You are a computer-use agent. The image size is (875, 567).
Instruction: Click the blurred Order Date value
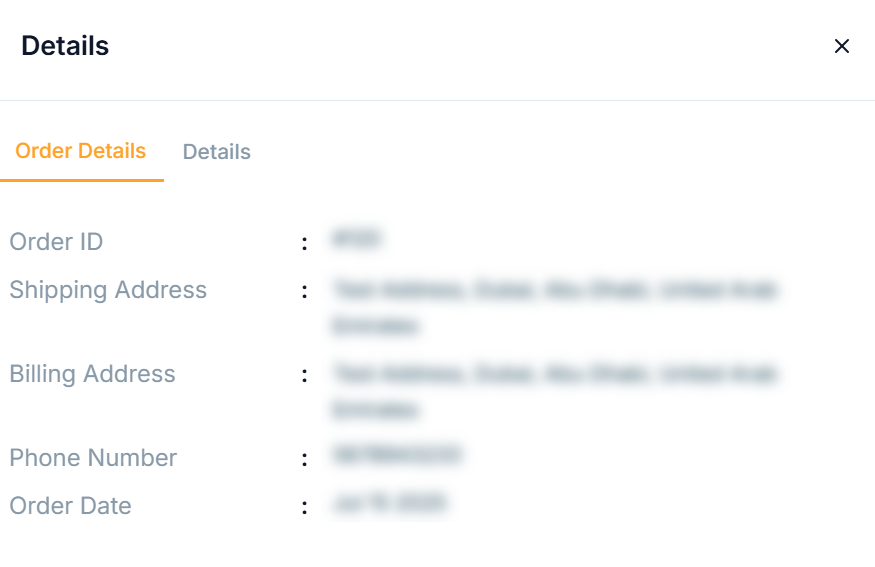coord(389,504)
